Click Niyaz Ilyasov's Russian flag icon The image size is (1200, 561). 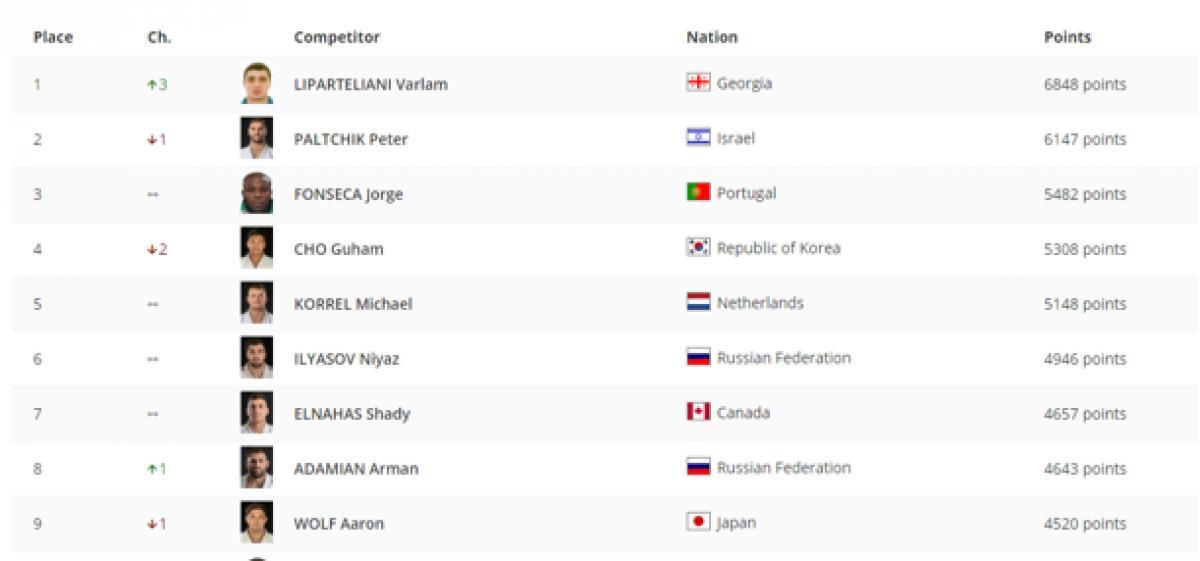[698, 358]
